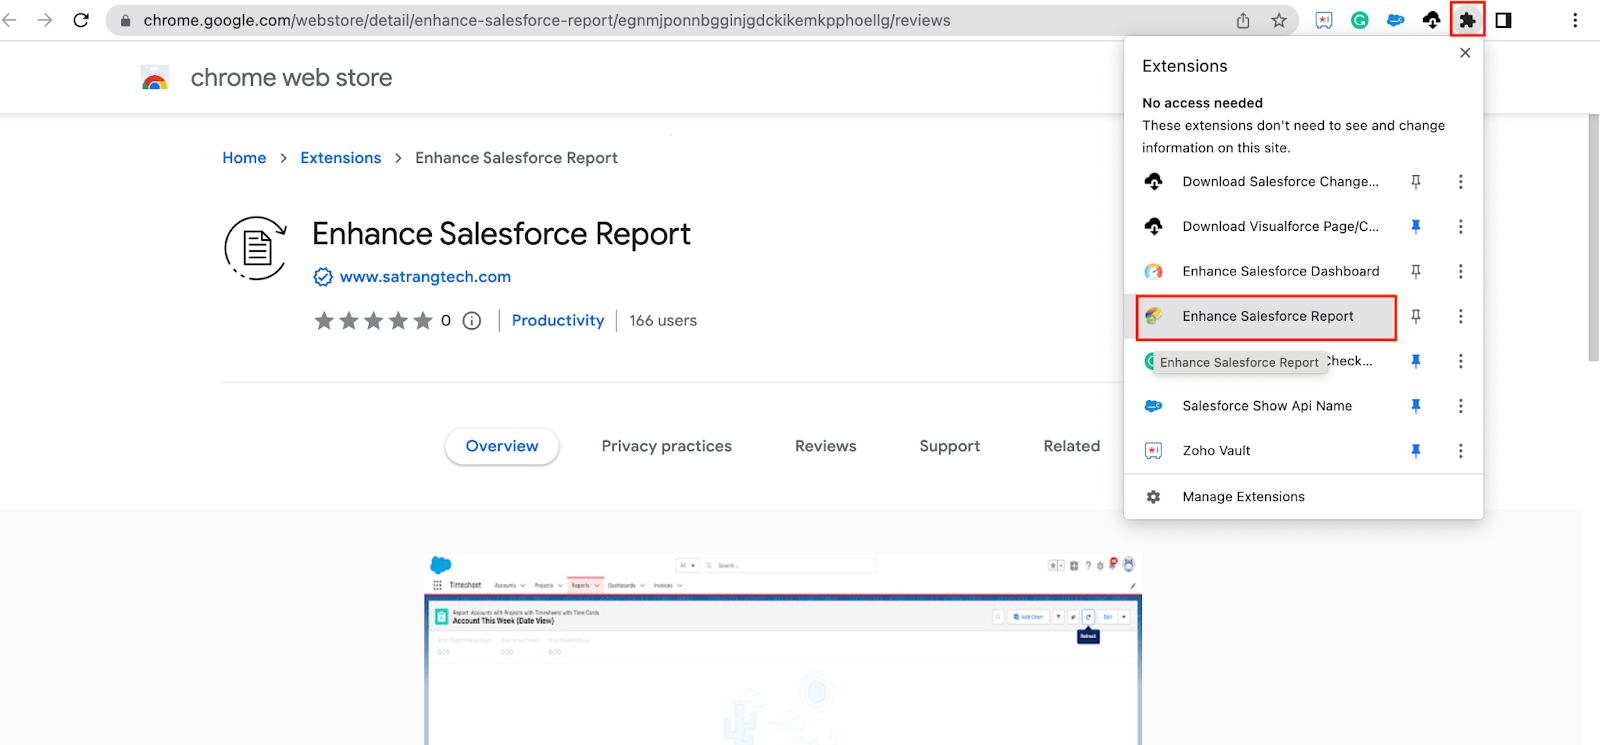Click the Salesforce Show Api Name cloud icon
The image size is (1600, 745).
pos(1153,406)
